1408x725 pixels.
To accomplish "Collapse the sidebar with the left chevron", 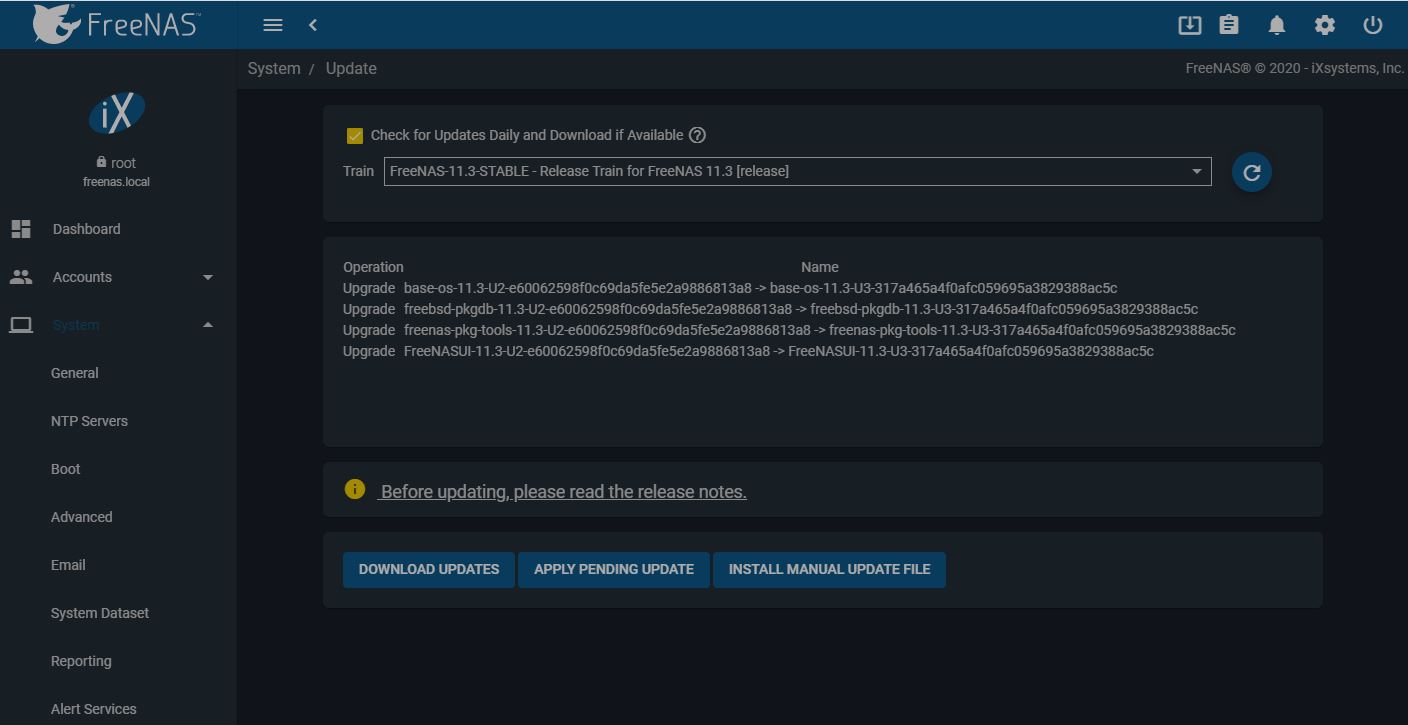I will (x=313, y=25).
